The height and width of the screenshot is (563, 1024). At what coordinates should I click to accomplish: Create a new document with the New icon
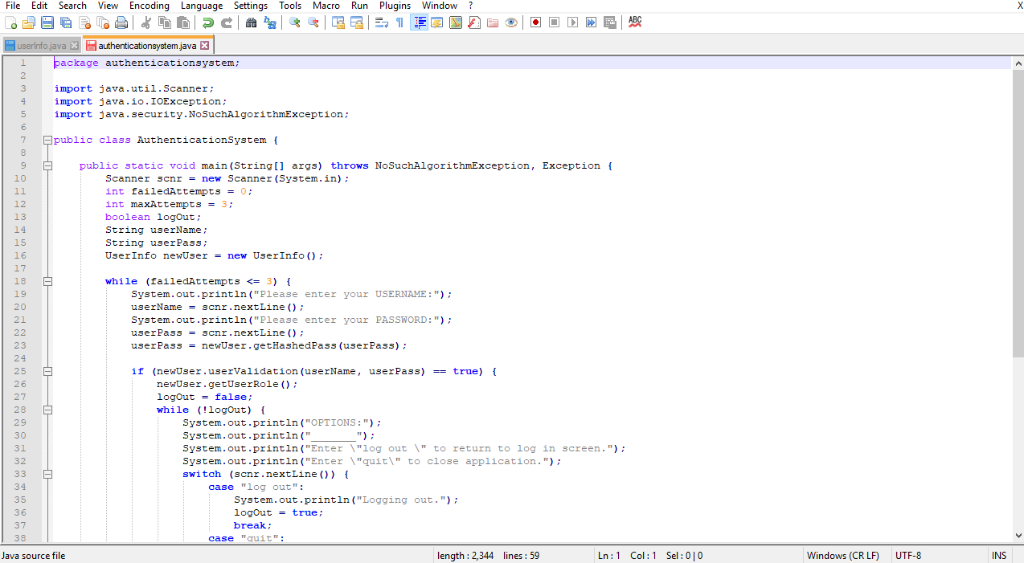pyautogui.click(x=11, y=23)
